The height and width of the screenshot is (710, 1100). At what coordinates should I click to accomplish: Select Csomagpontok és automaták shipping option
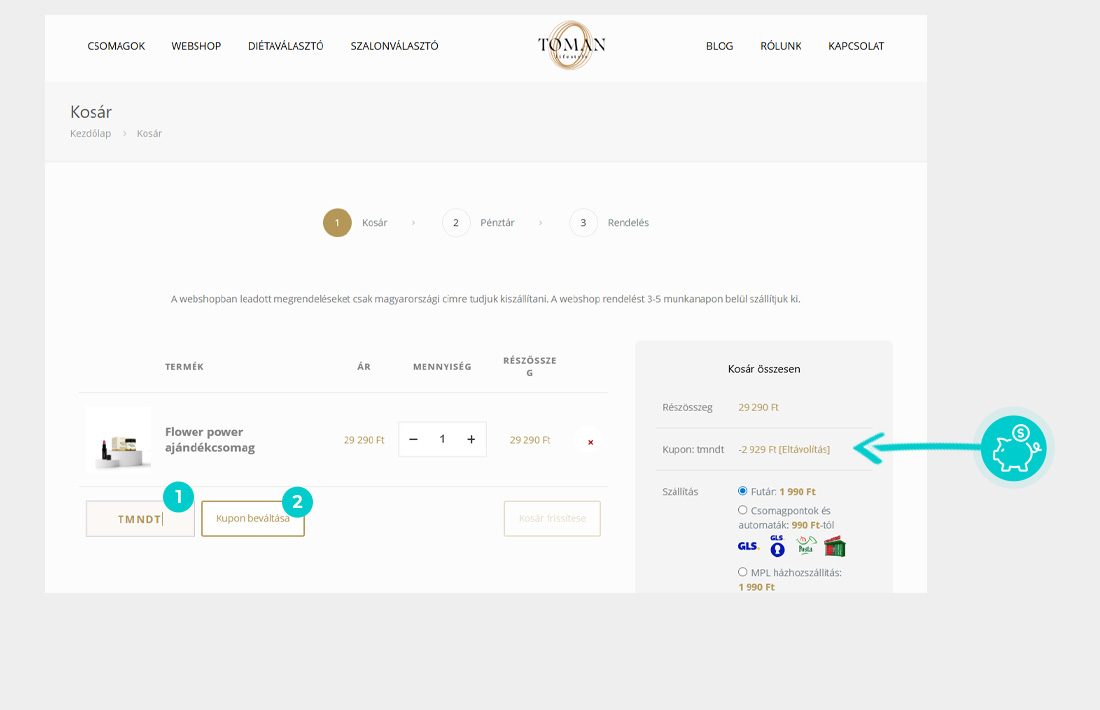[743, 510]
